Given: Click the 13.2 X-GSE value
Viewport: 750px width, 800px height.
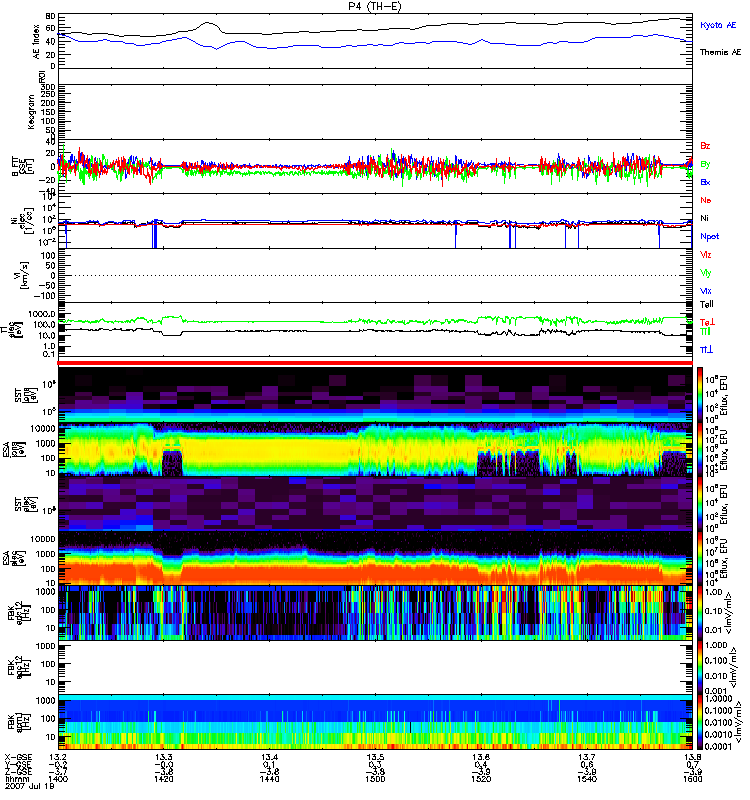Looking at the screenshot, I should (58, 757).
